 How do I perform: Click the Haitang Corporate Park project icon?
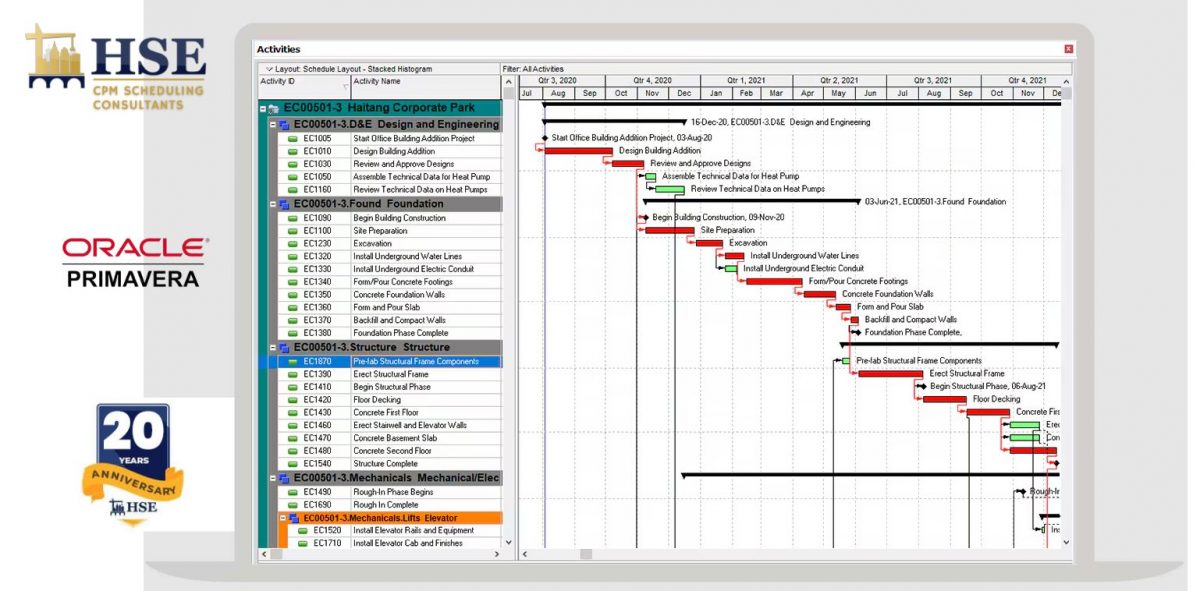click(x=274, y=108)
